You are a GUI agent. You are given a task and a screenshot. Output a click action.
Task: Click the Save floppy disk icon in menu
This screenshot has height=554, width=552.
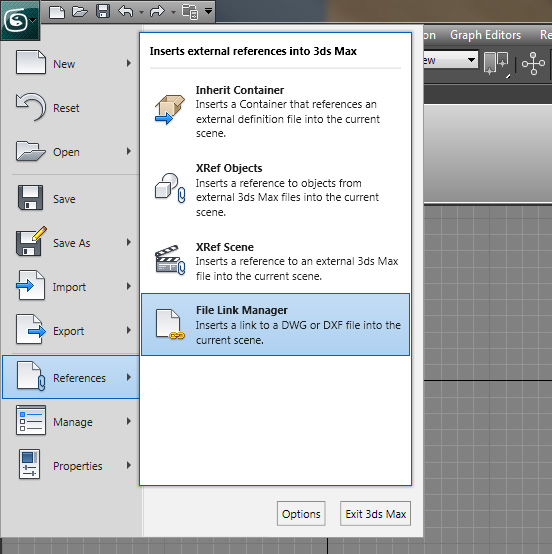(x=30, y=198)
